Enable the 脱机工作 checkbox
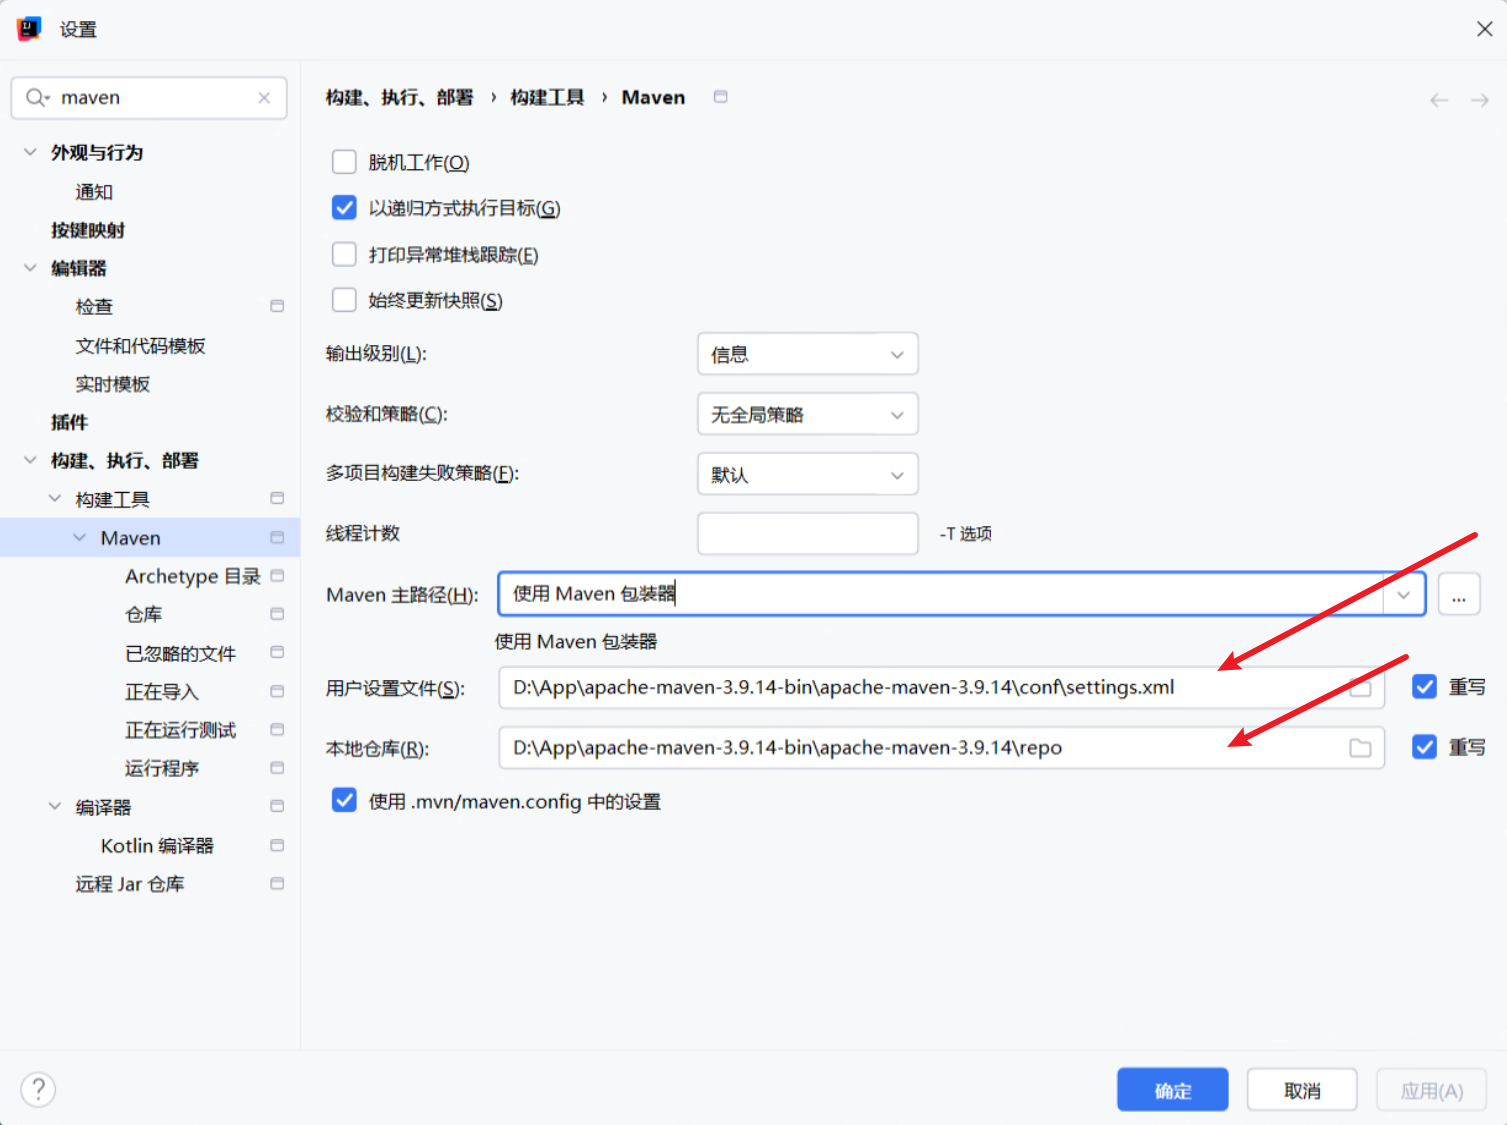 [344, 162]
